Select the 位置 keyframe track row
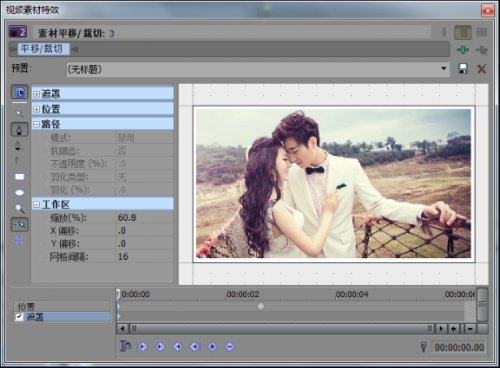Viewport: 500px width, 368px height. [62, 306]
